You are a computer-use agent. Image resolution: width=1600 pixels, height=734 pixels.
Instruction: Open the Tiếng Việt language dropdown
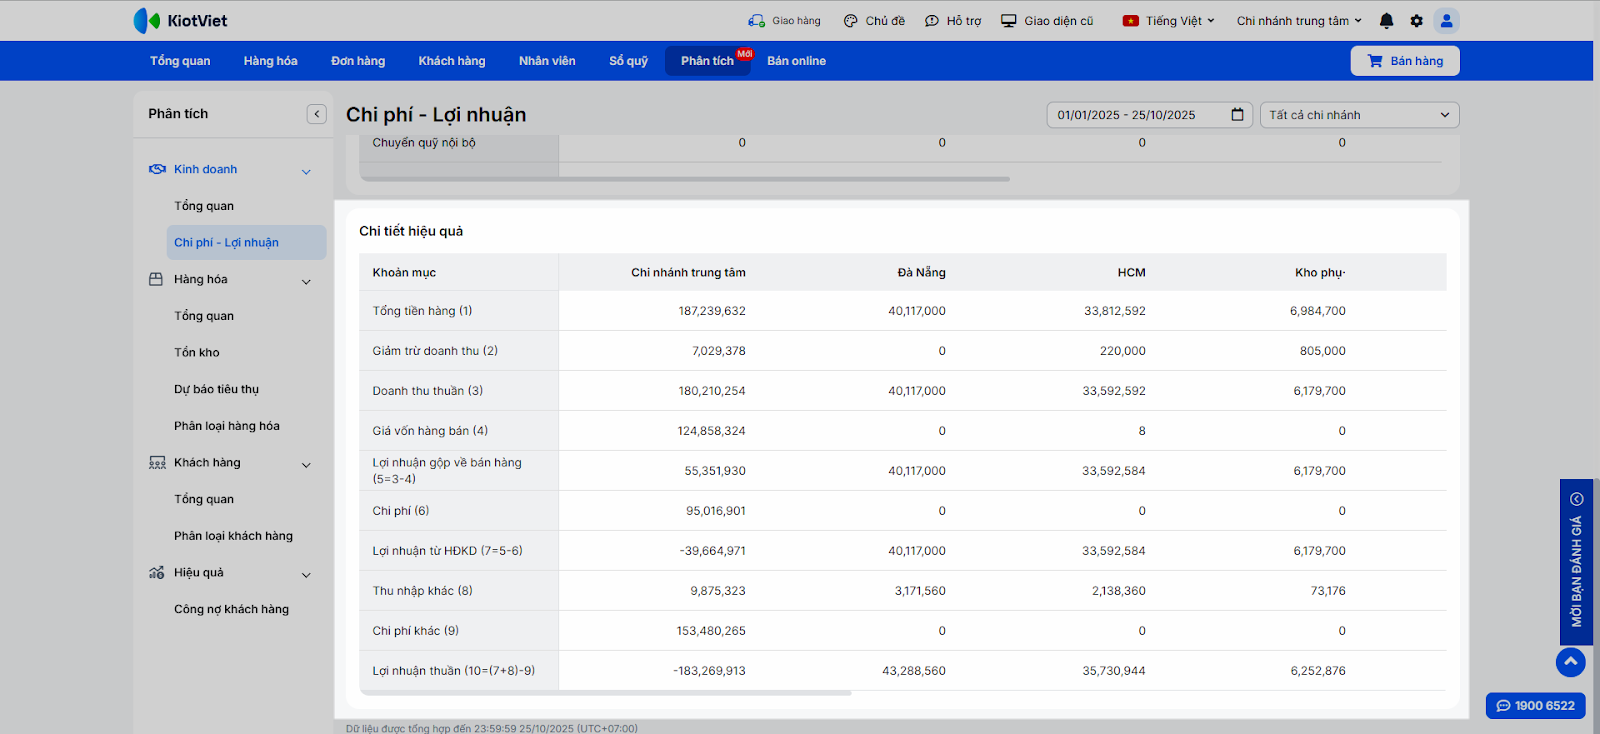[1168, 21]
